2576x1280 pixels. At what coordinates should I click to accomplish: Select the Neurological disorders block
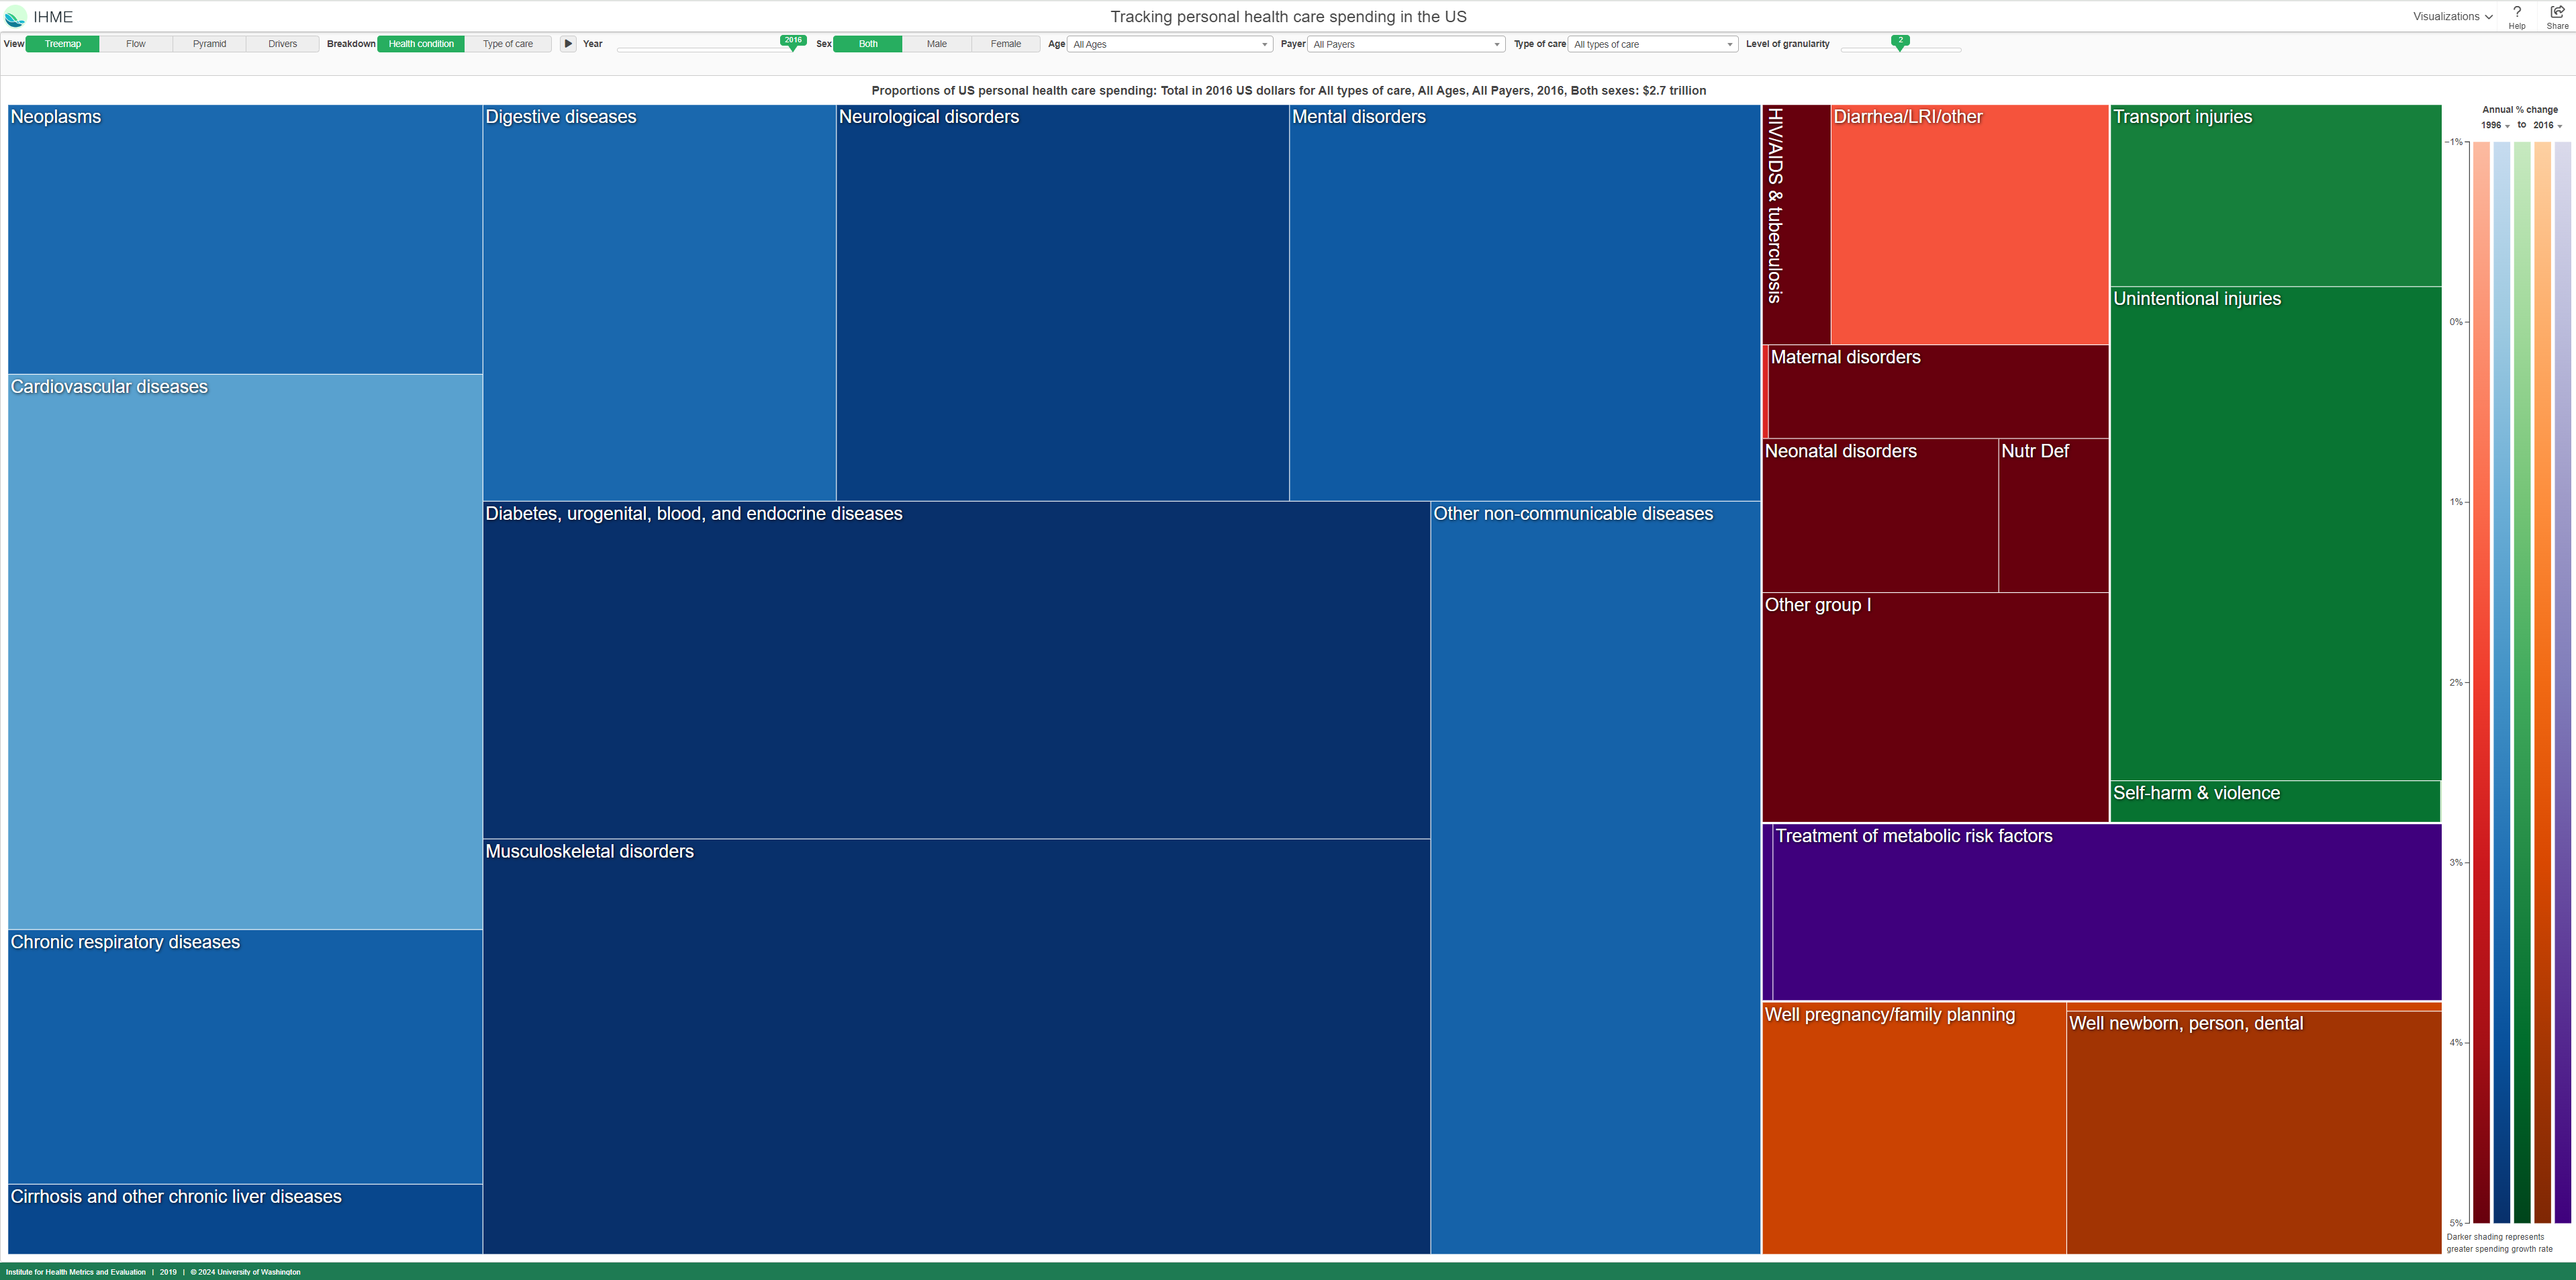1062,303
